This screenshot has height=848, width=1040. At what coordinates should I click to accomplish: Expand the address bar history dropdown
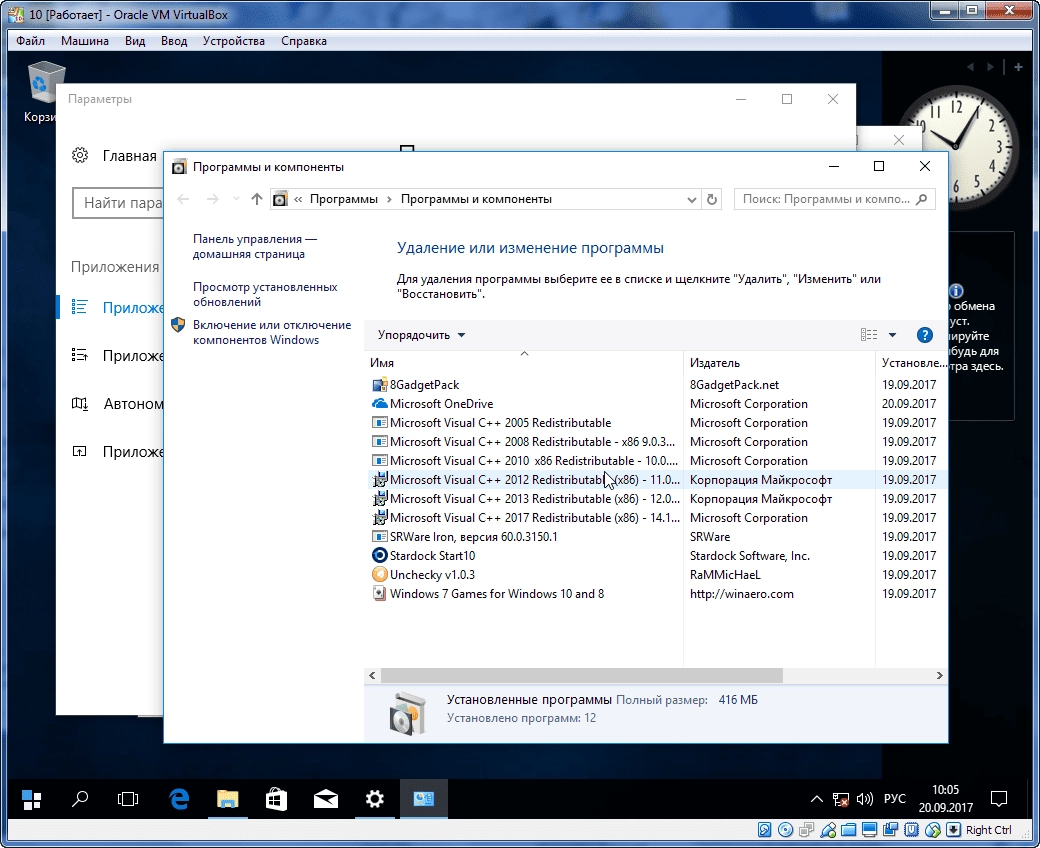[691, 200]
